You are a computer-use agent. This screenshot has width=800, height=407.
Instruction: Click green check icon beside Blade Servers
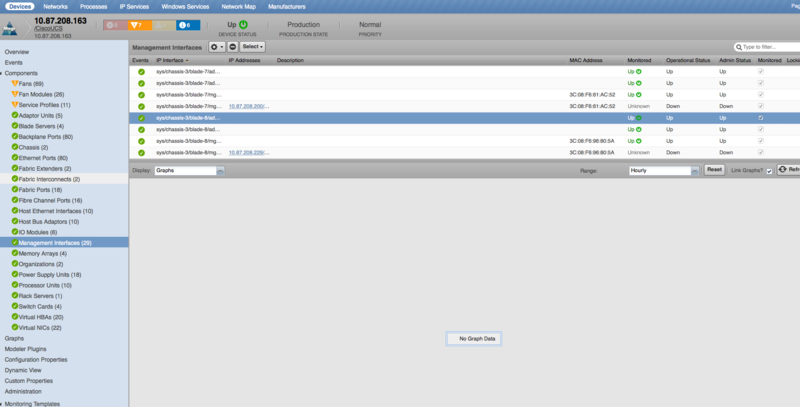click(x=15, y=126)
